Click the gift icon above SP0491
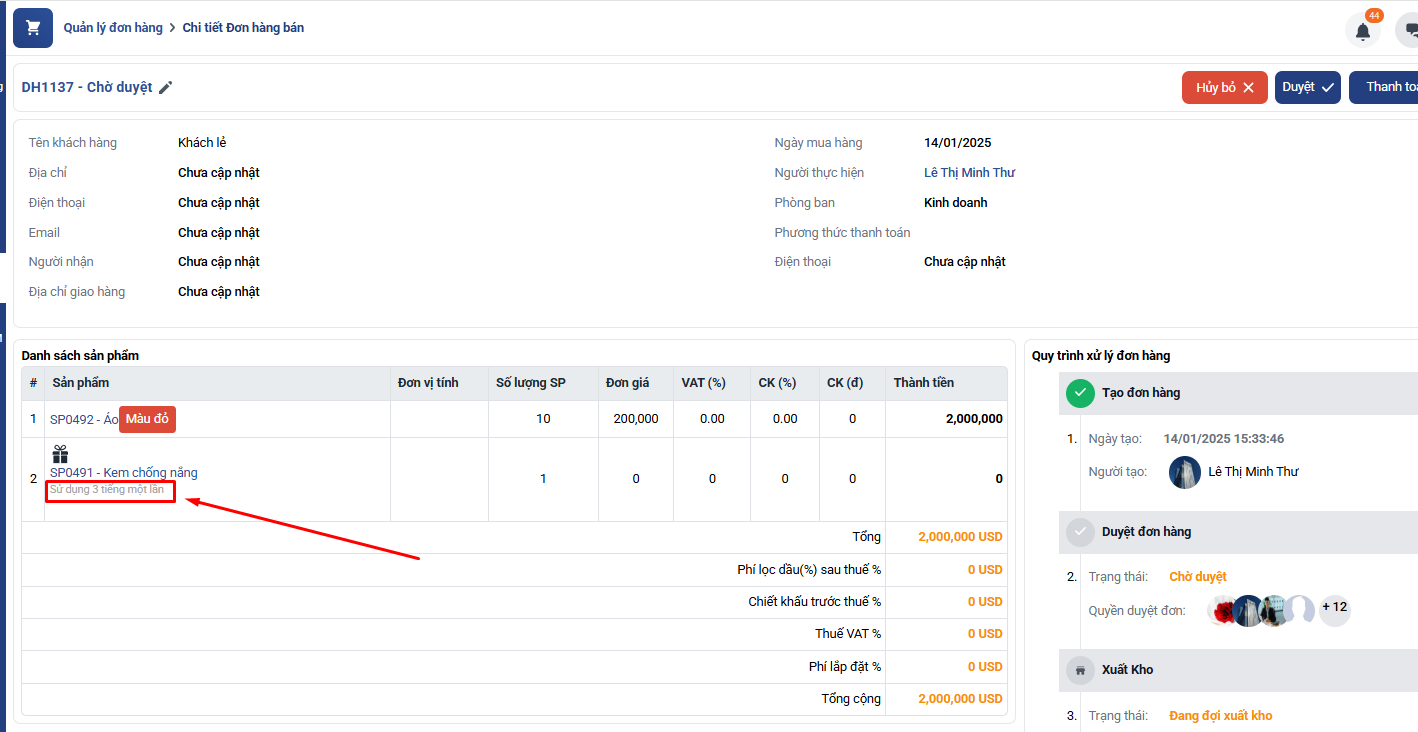The image size is (1418, 732). 60,455
